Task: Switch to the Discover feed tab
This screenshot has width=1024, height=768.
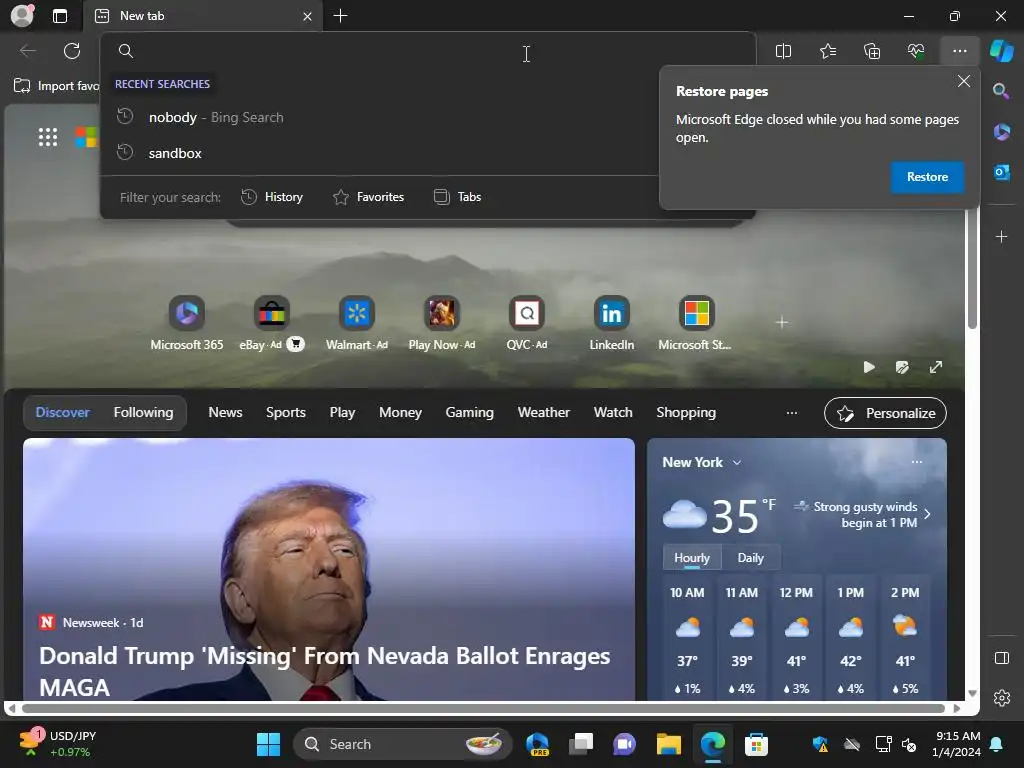Action: [x=63, y=413]
